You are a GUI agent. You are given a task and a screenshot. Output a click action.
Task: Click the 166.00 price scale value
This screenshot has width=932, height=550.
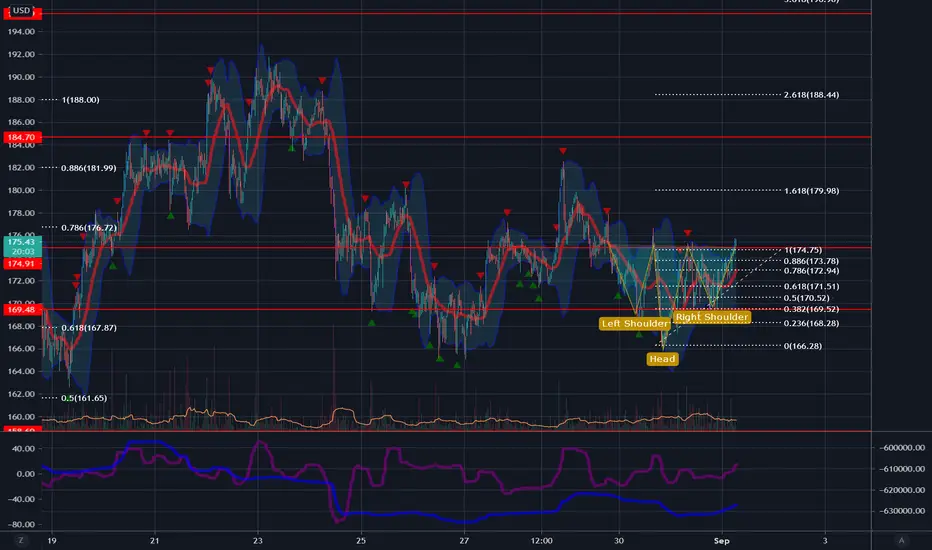[21, 348]
